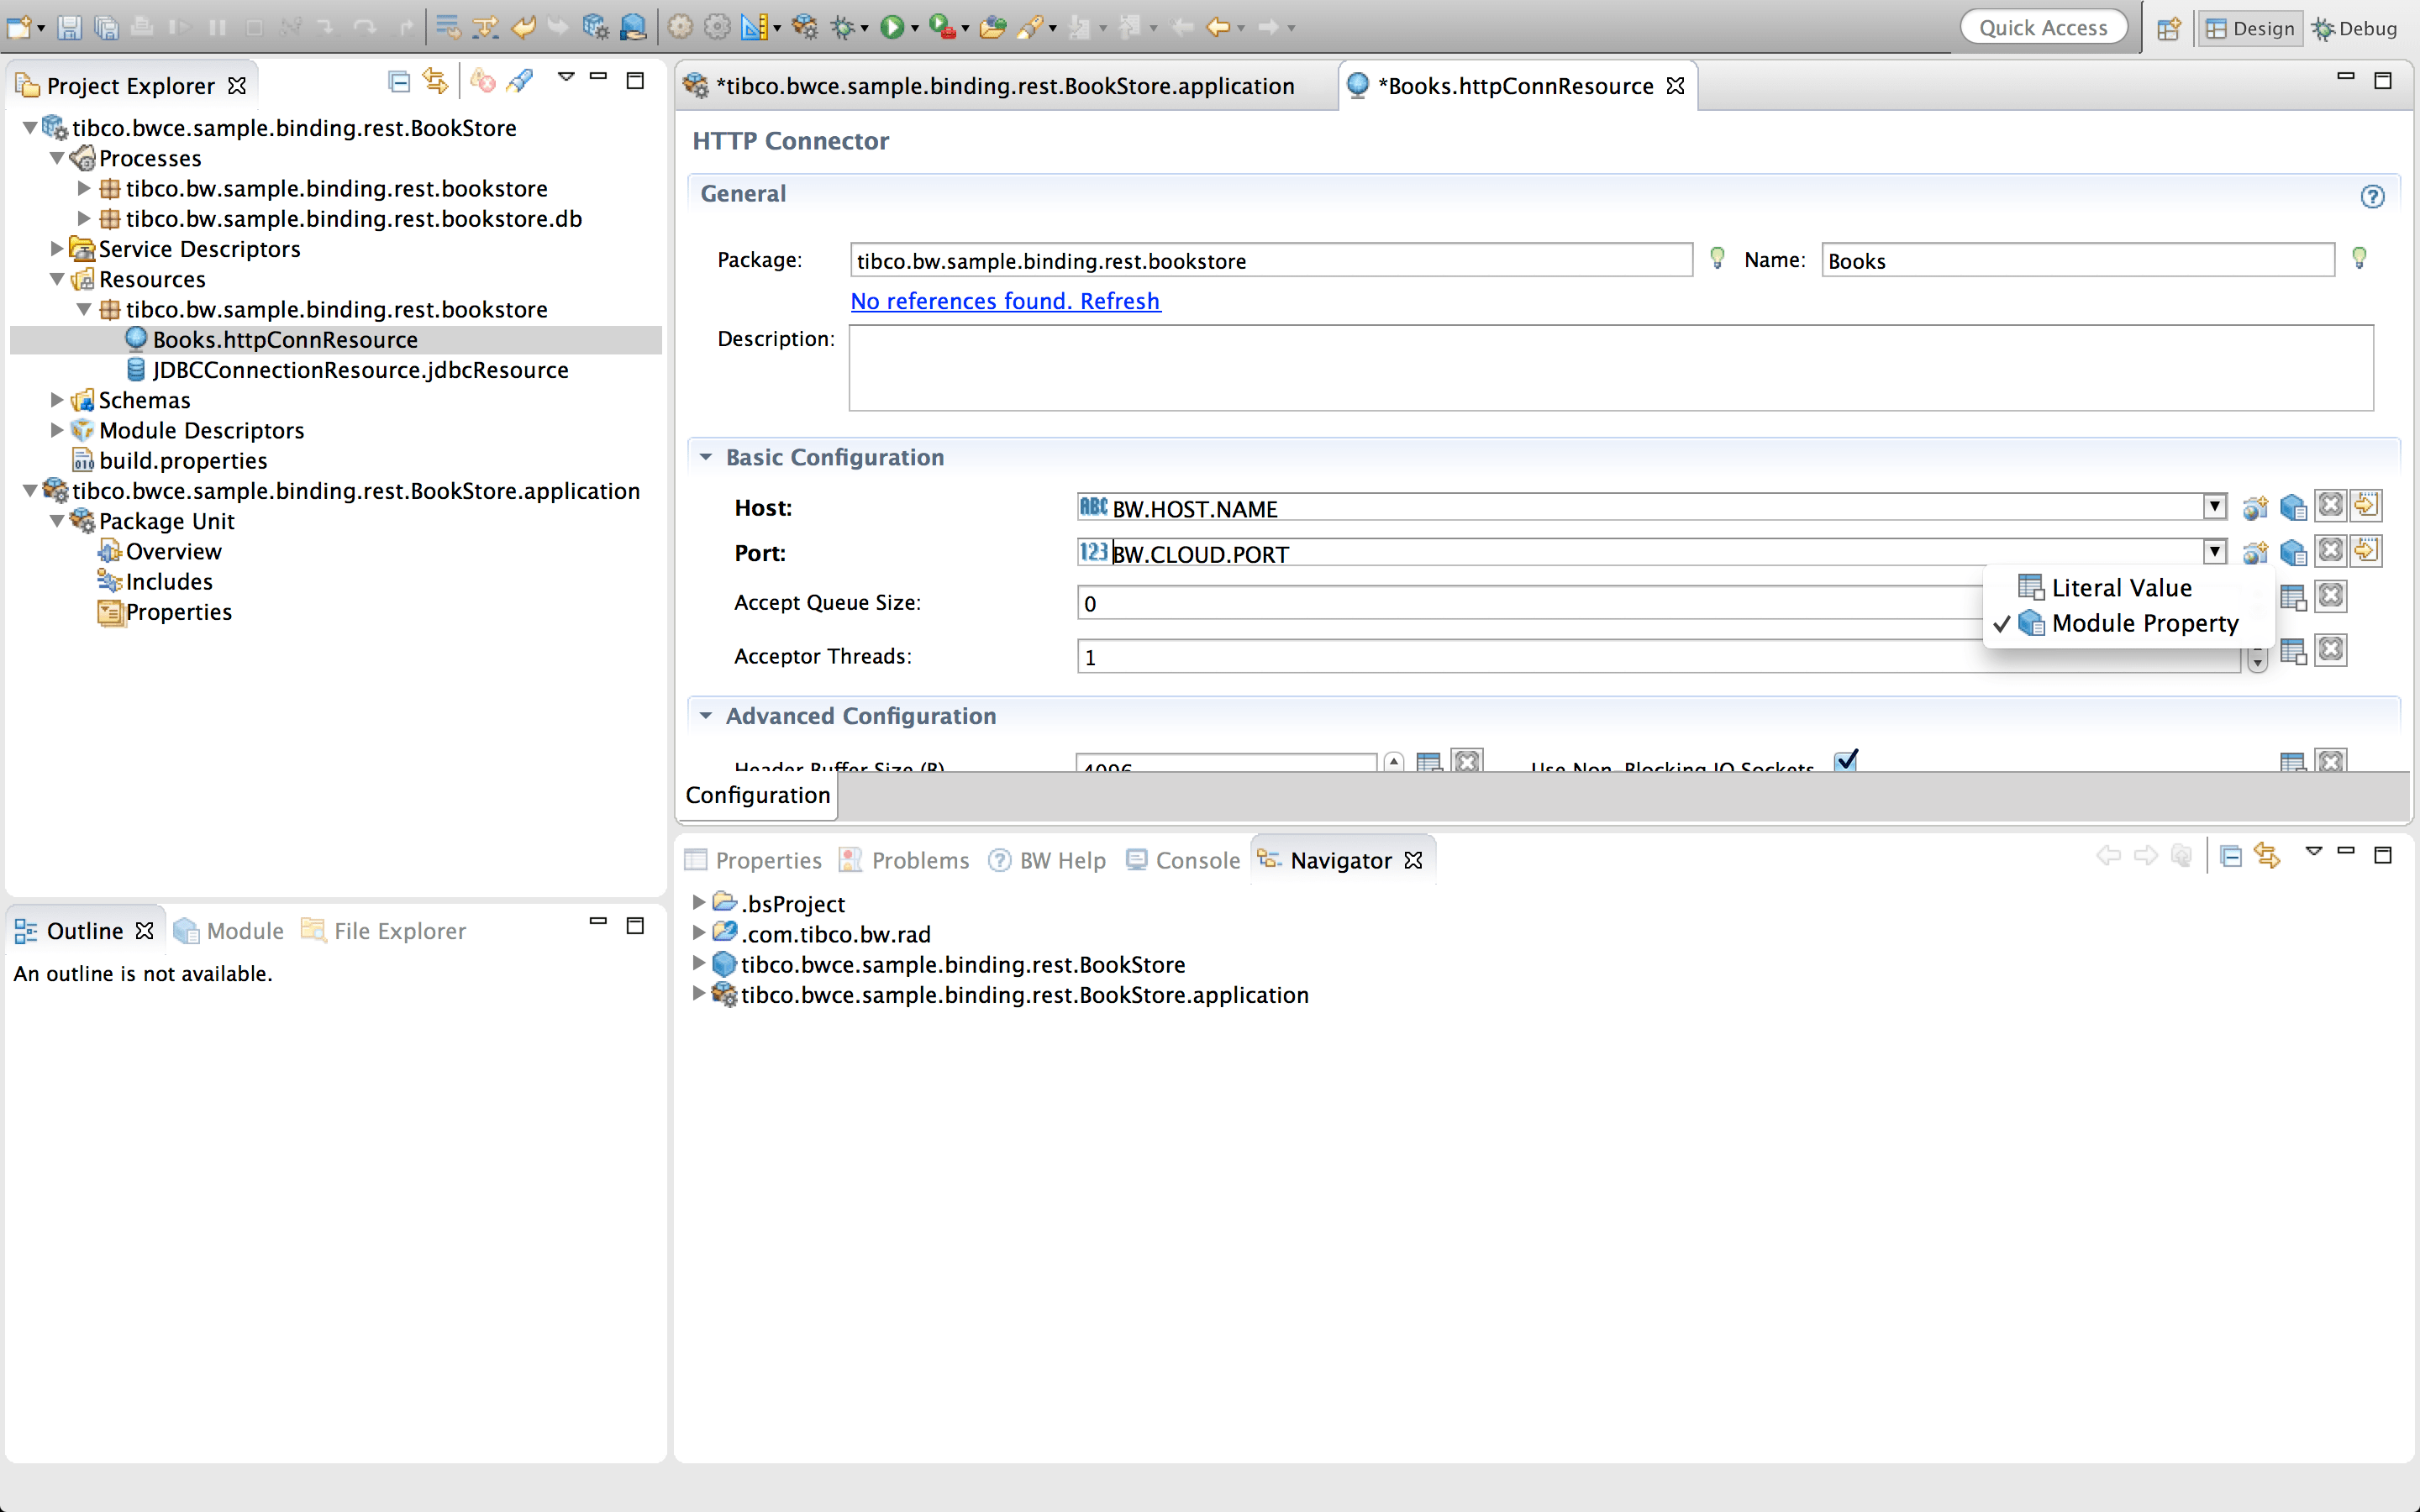The width and height of the screenshot is (2420, 1512).
Task: Open module property picker icon next to Host field
Action: 2295,506
